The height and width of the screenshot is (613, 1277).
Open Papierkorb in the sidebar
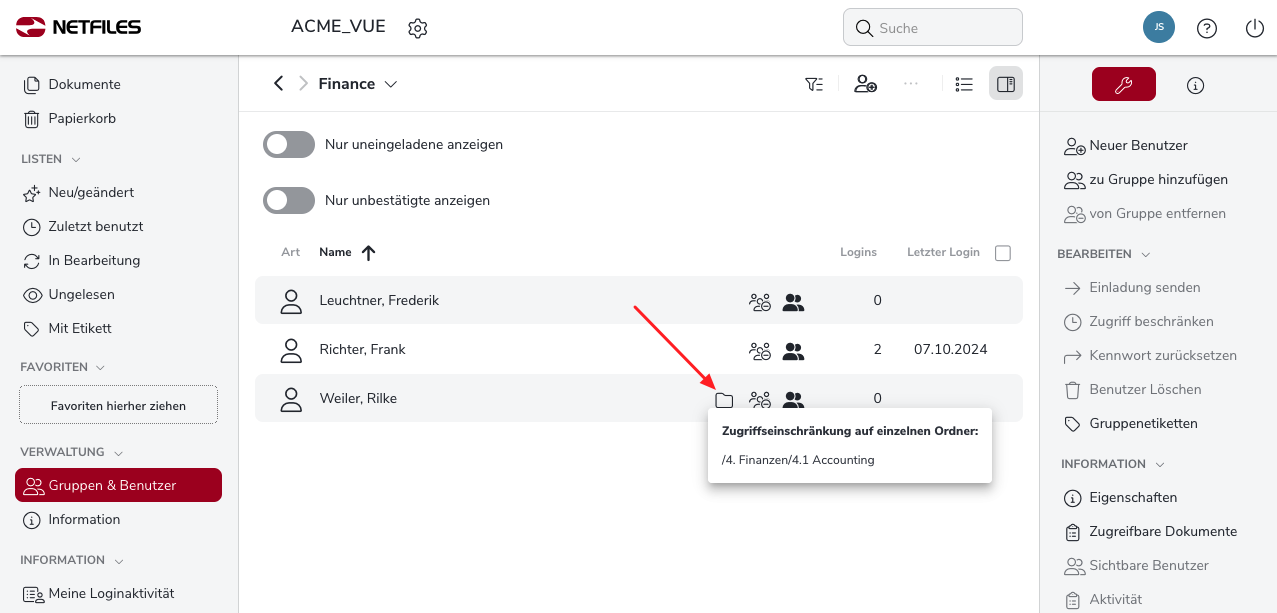point(82,118)
